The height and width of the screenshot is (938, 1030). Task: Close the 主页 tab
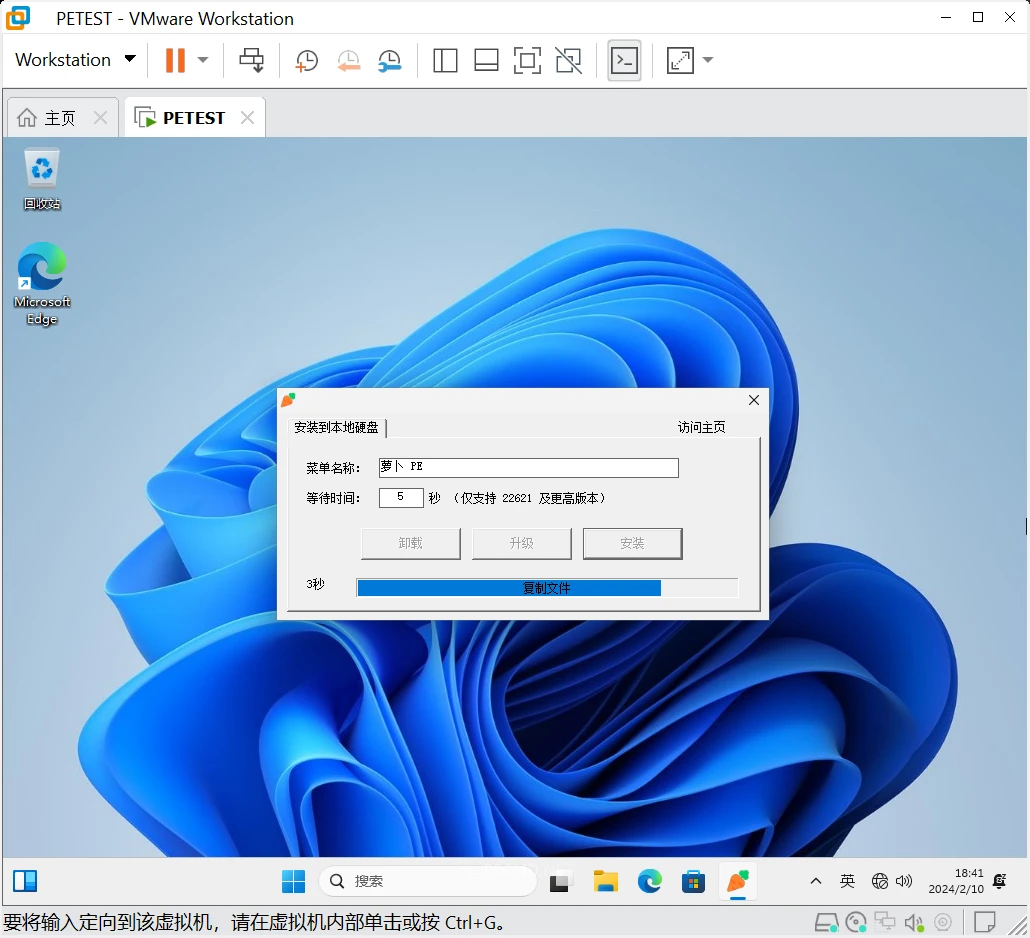coord(101,118)
